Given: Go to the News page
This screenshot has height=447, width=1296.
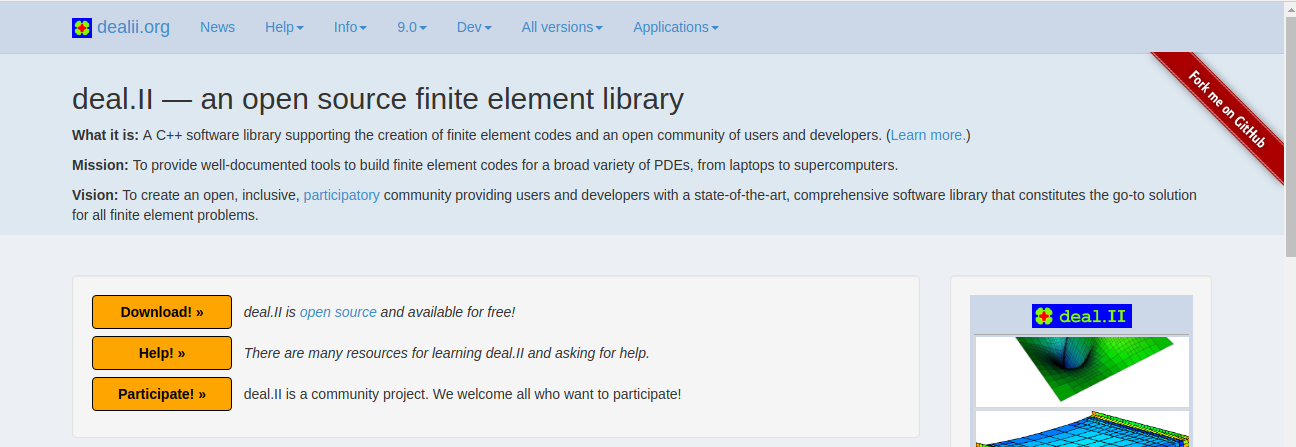Looking at the screenshot, I should point(217,27).
